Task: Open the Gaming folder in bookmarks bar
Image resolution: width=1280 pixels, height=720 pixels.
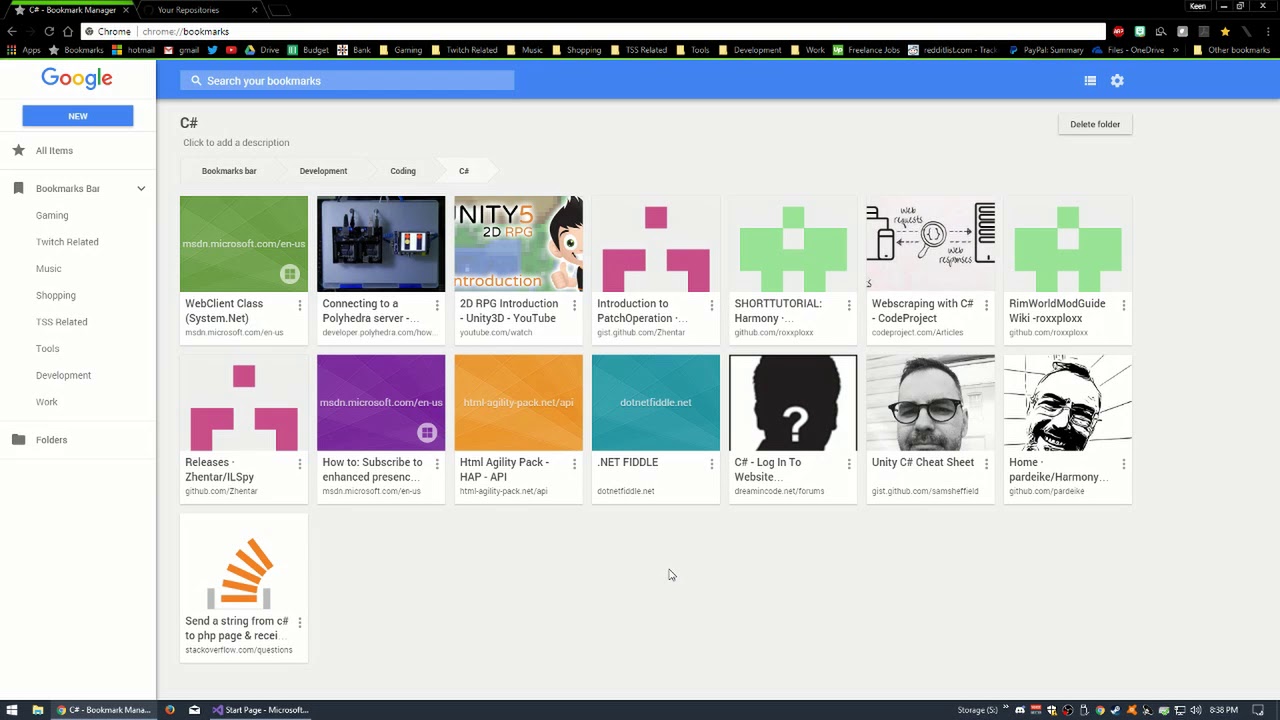Action: (x=400, y=50)
